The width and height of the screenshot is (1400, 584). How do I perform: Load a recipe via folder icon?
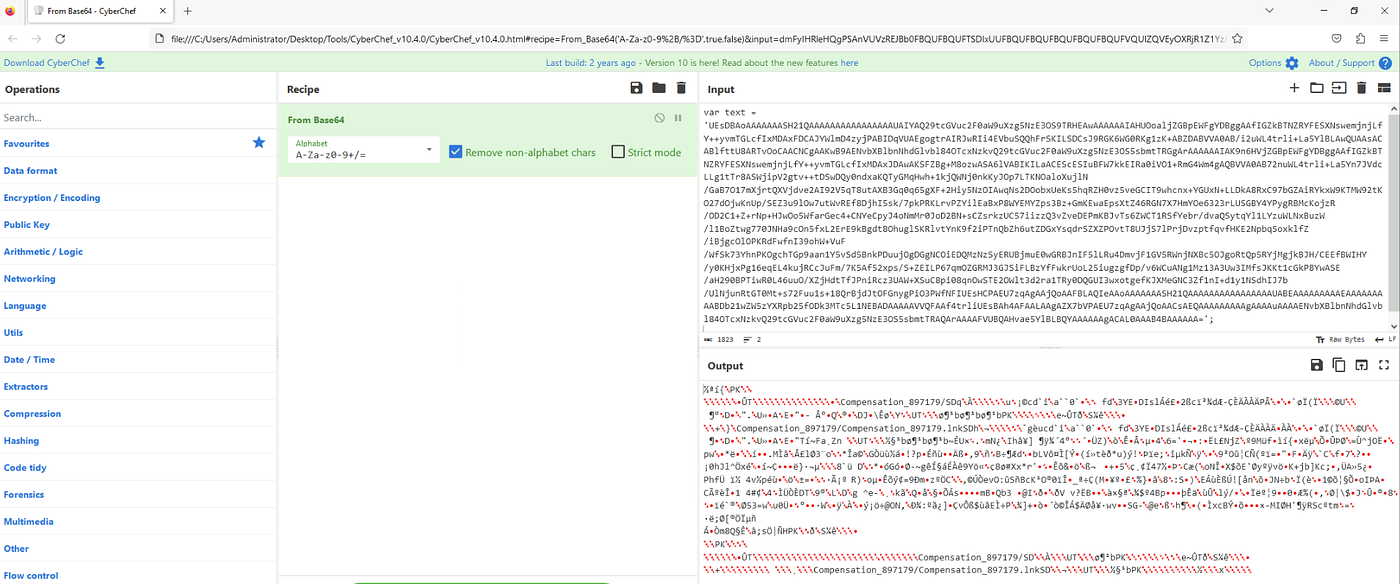tap(658, 88)
